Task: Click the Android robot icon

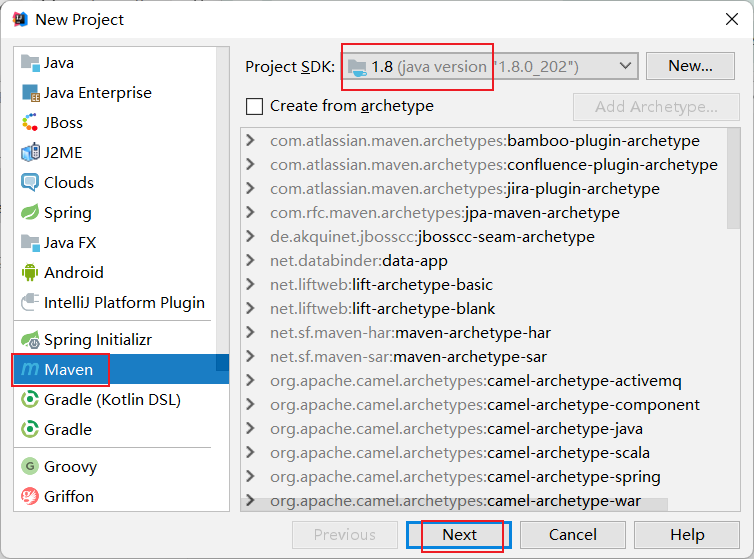Action: tap(30, 272)
